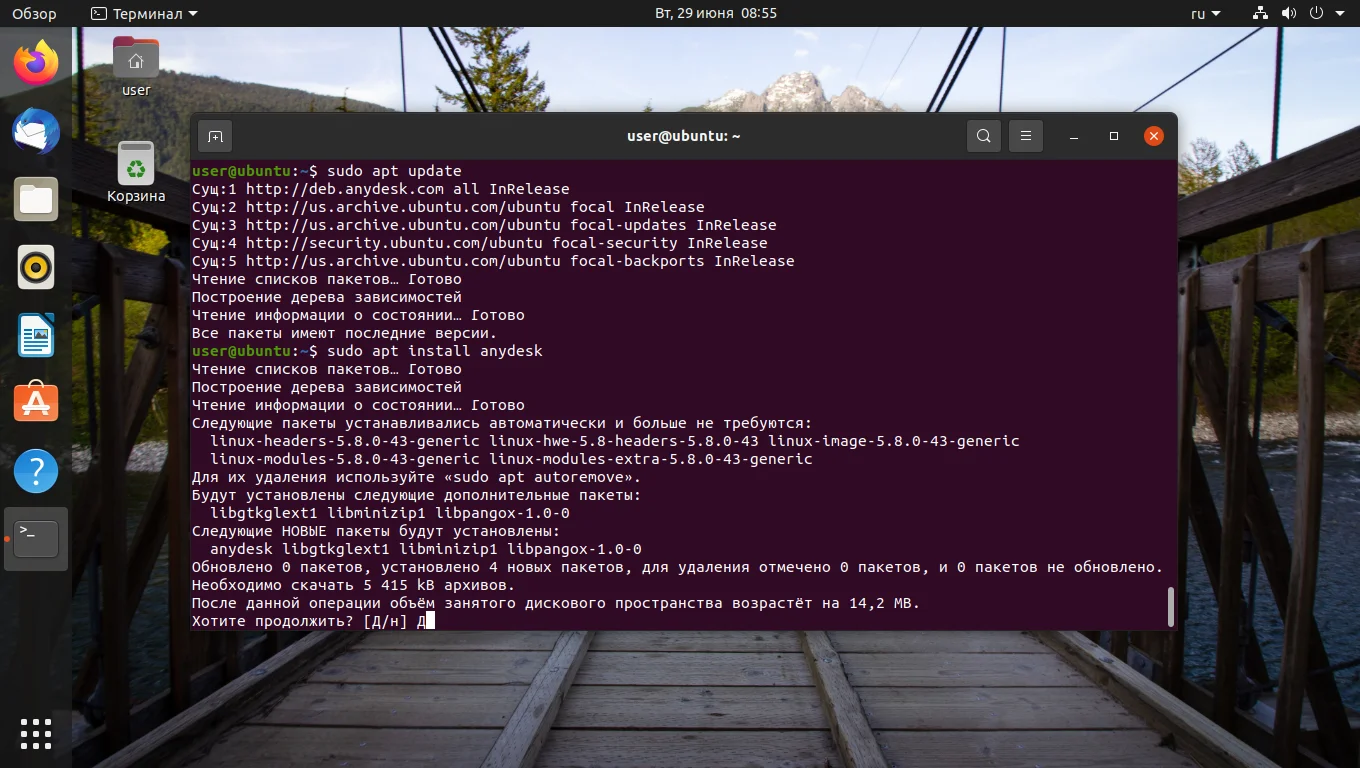This screenshot has width=1360, height=768.
Task: Open the network status icon in top bar
Action: point(1260,14)
